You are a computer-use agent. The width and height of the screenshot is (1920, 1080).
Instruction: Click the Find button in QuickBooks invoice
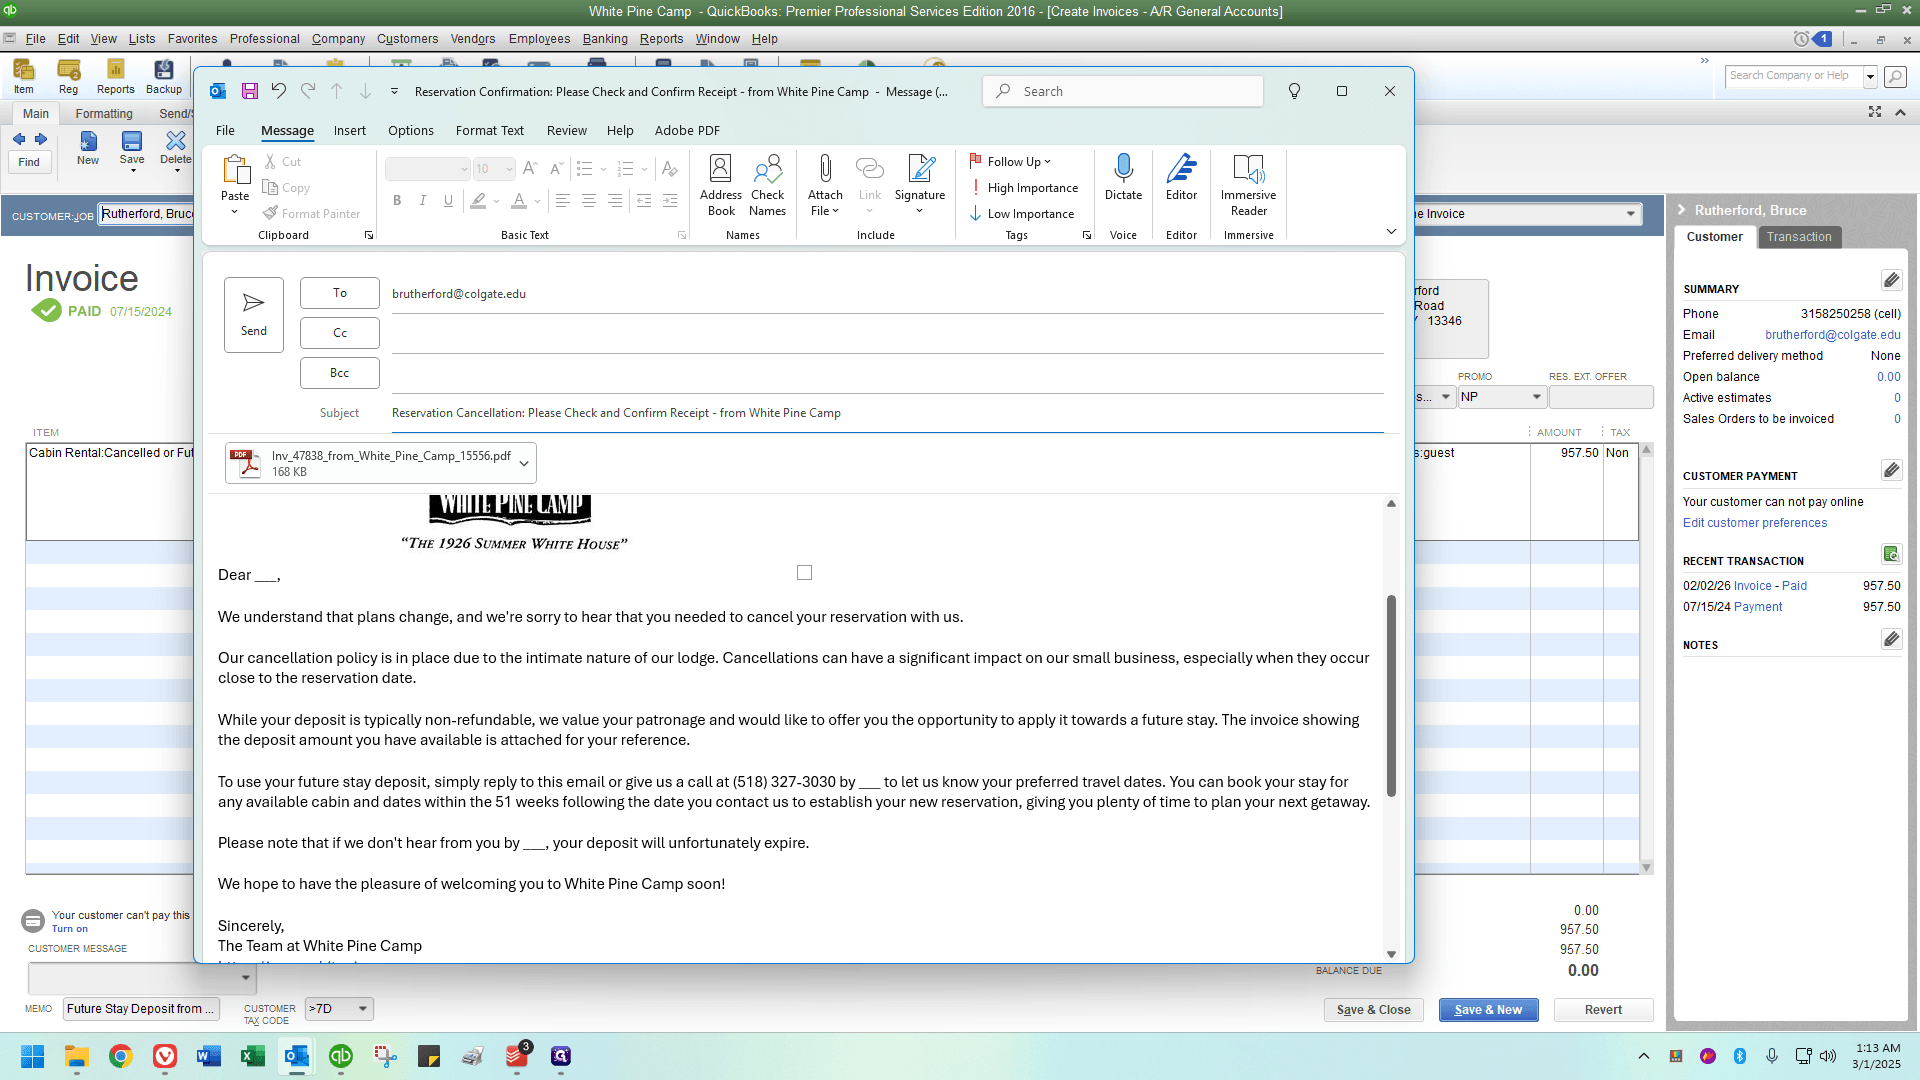coord(29,162)
